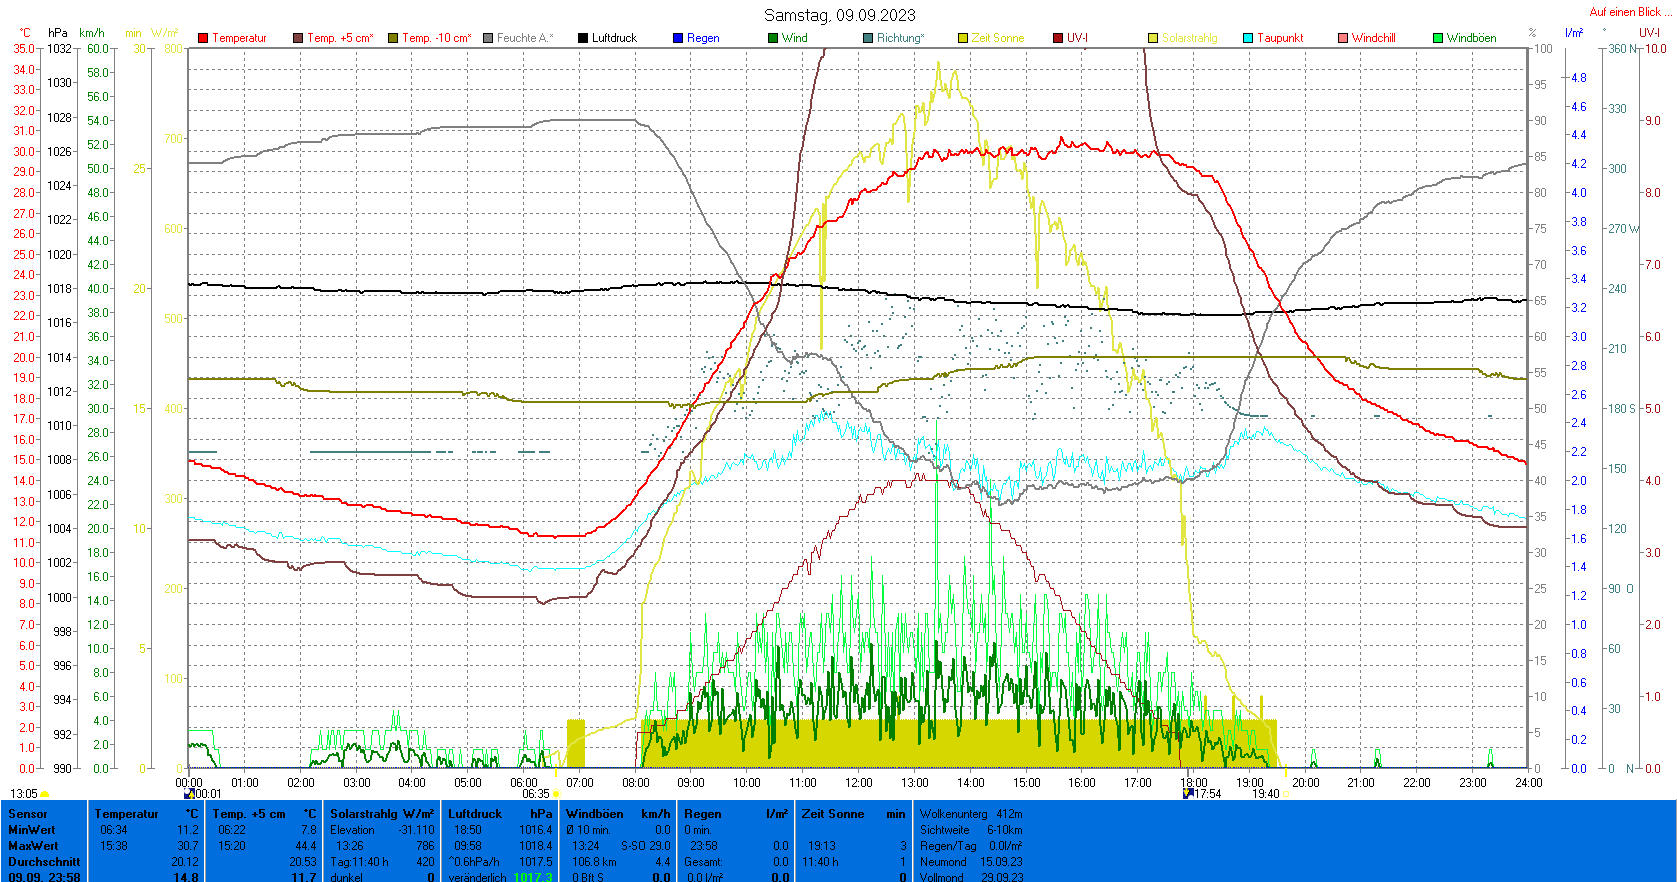Click the sun icon beside 13:05
The width and height of the screenshot is (1677, 882).
pyautogui.click(x=45, y=794)
